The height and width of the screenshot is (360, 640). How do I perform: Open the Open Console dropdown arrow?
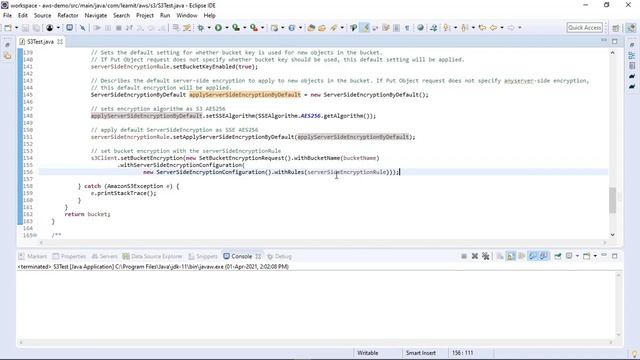(595, 256)
